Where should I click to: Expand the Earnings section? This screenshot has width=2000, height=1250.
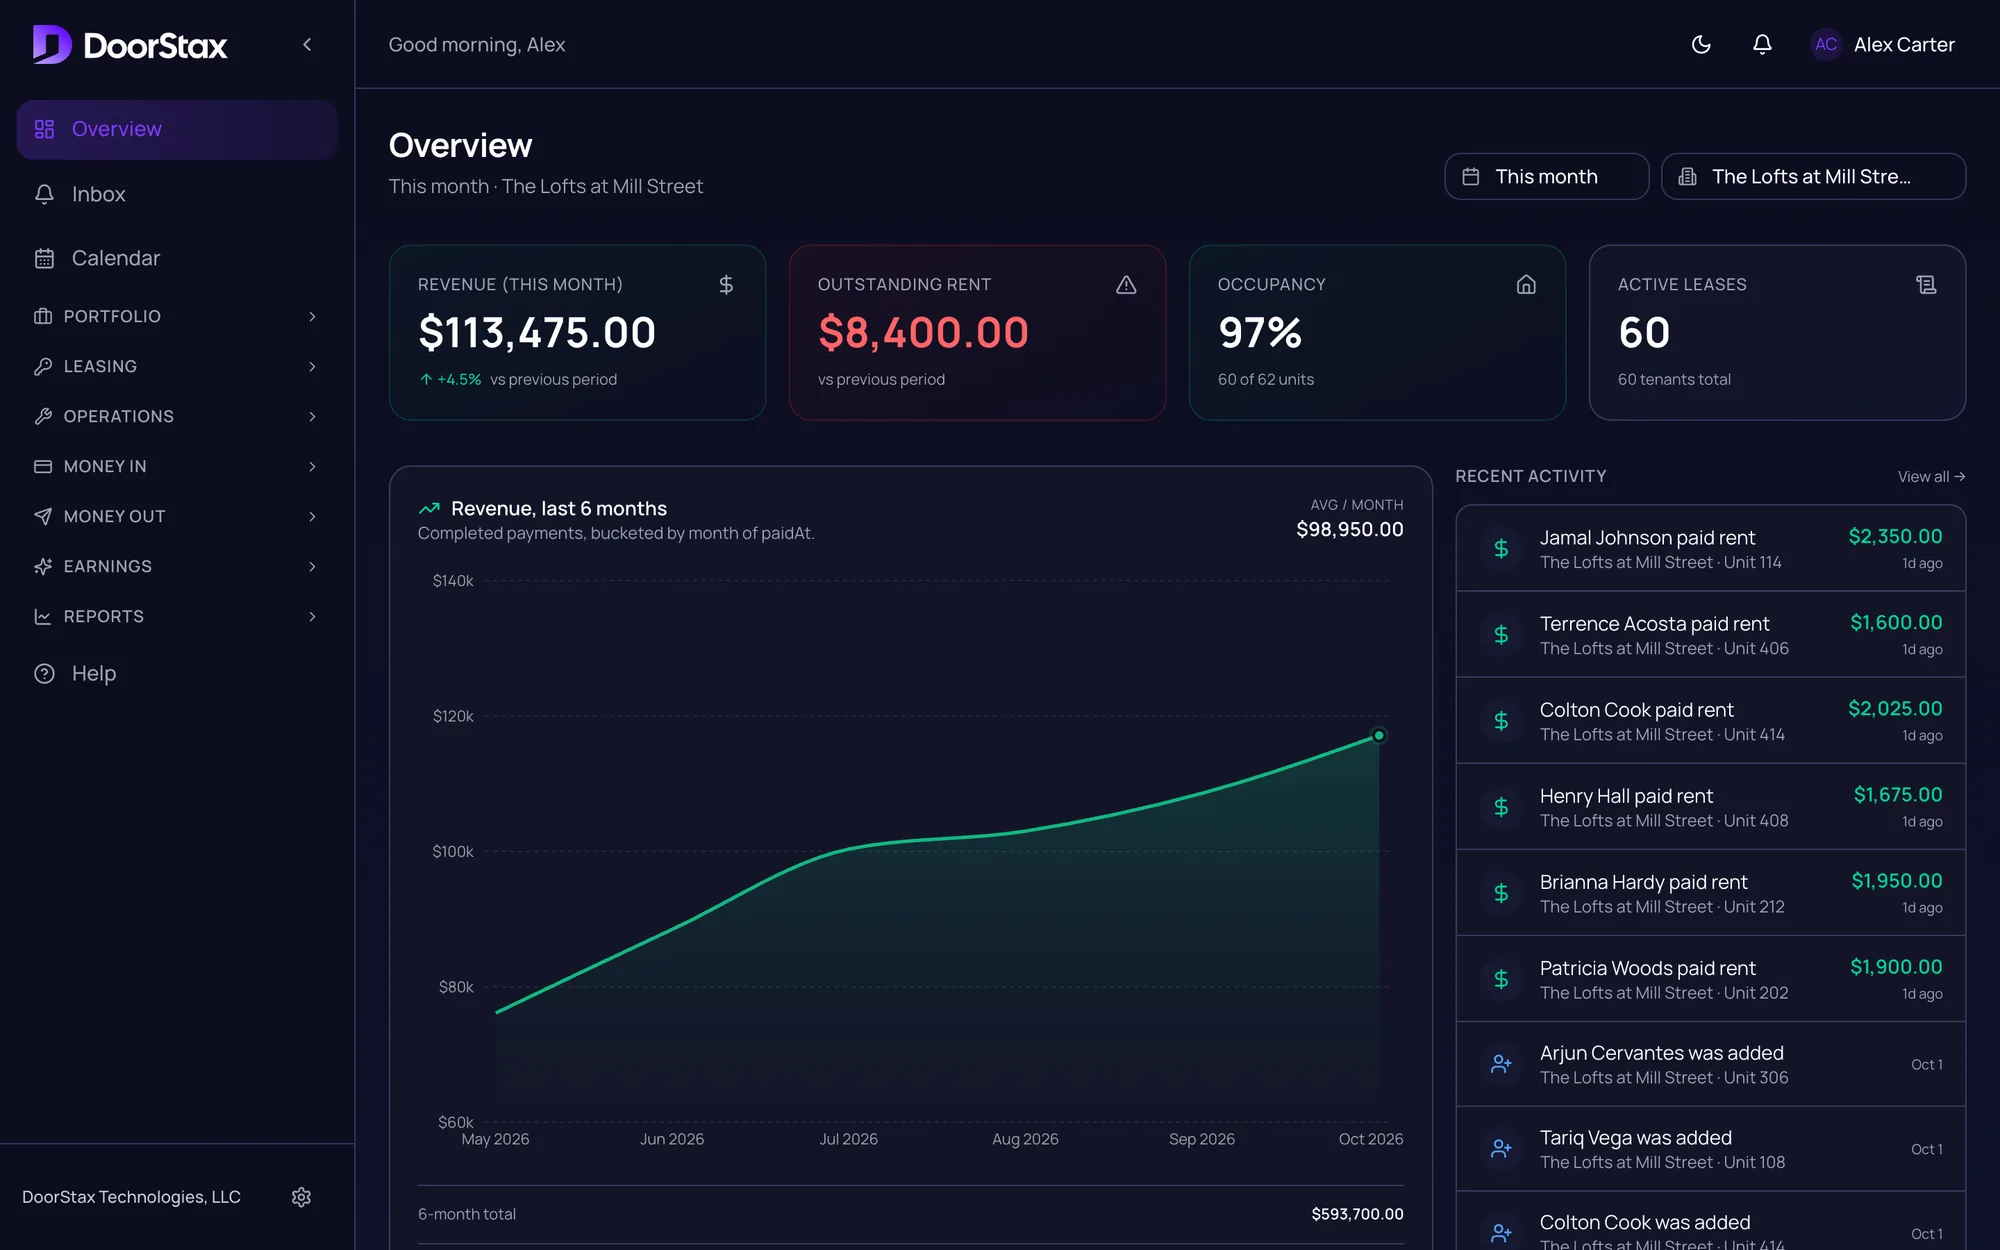pyautogui.click(x=177, y=566)
